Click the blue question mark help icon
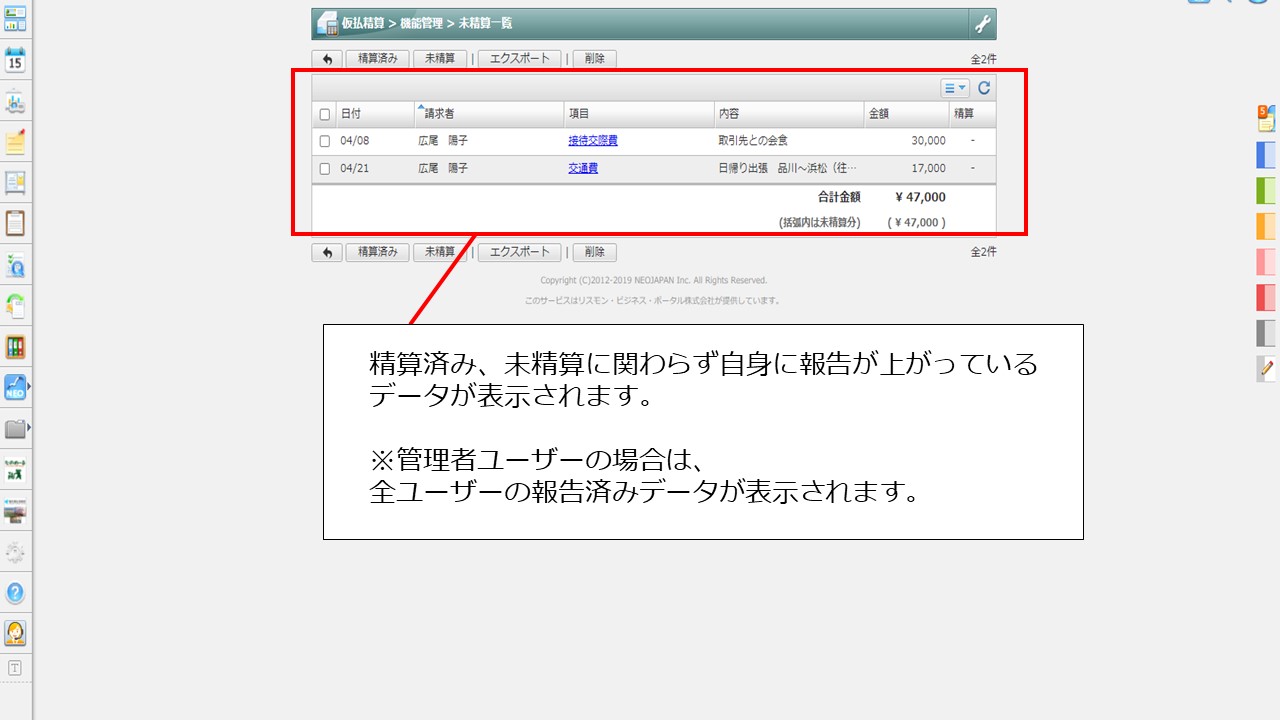 (x=15, y=593)
